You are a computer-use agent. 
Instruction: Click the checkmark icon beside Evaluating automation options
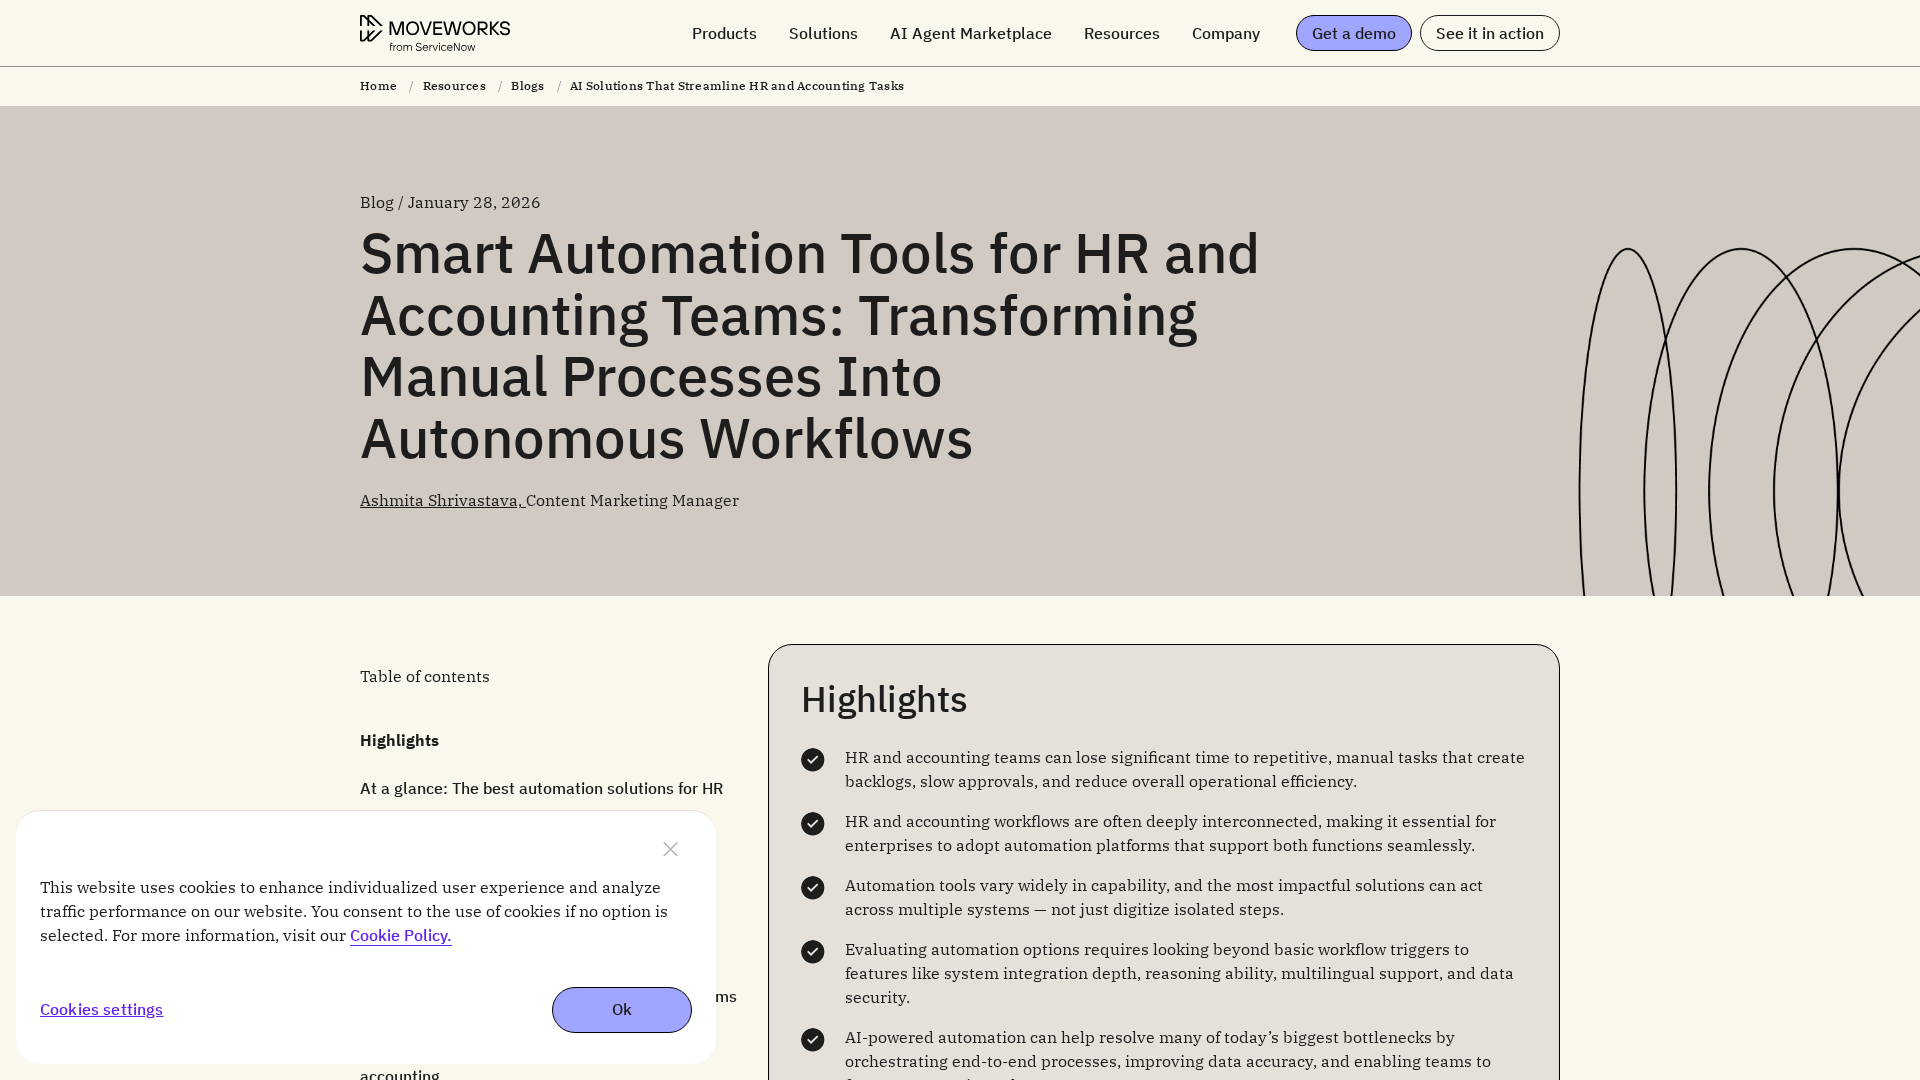(813, 952)
